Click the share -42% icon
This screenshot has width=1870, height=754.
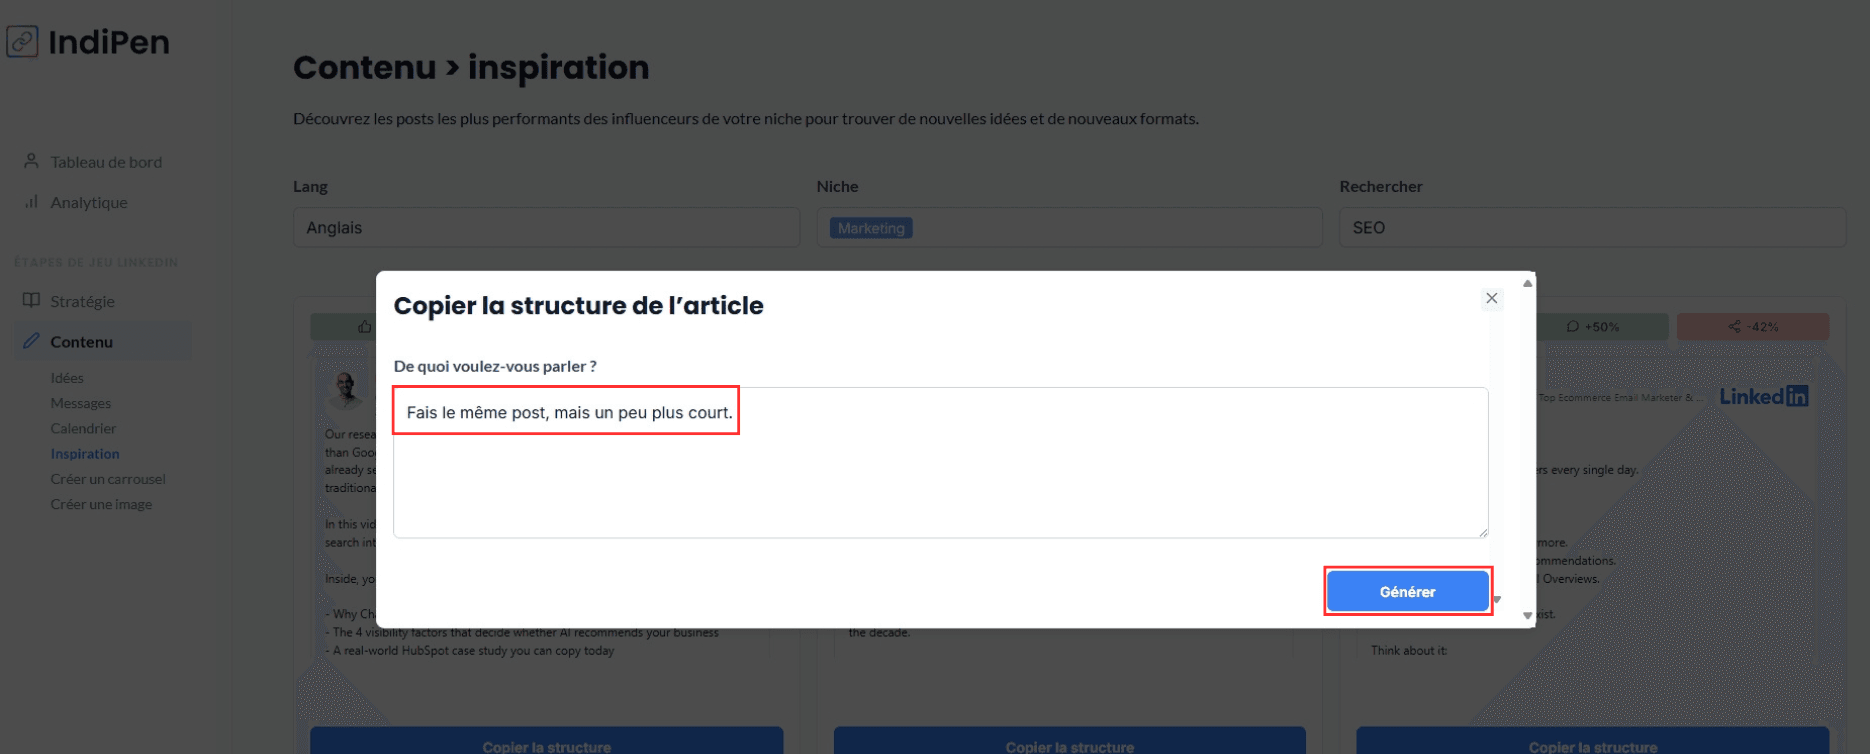coord(1735,327)
